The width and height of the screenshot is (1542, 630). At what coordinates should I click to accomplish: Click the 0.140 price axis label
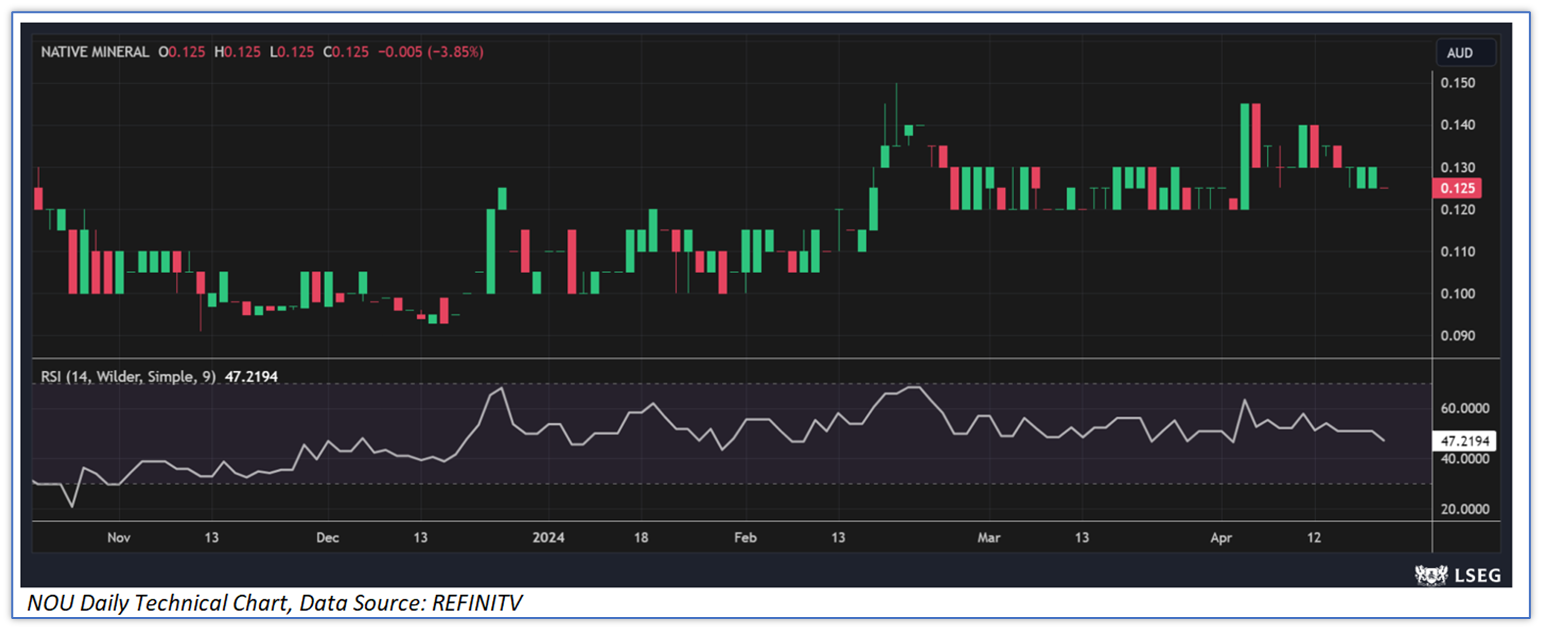pos(1457,125)
